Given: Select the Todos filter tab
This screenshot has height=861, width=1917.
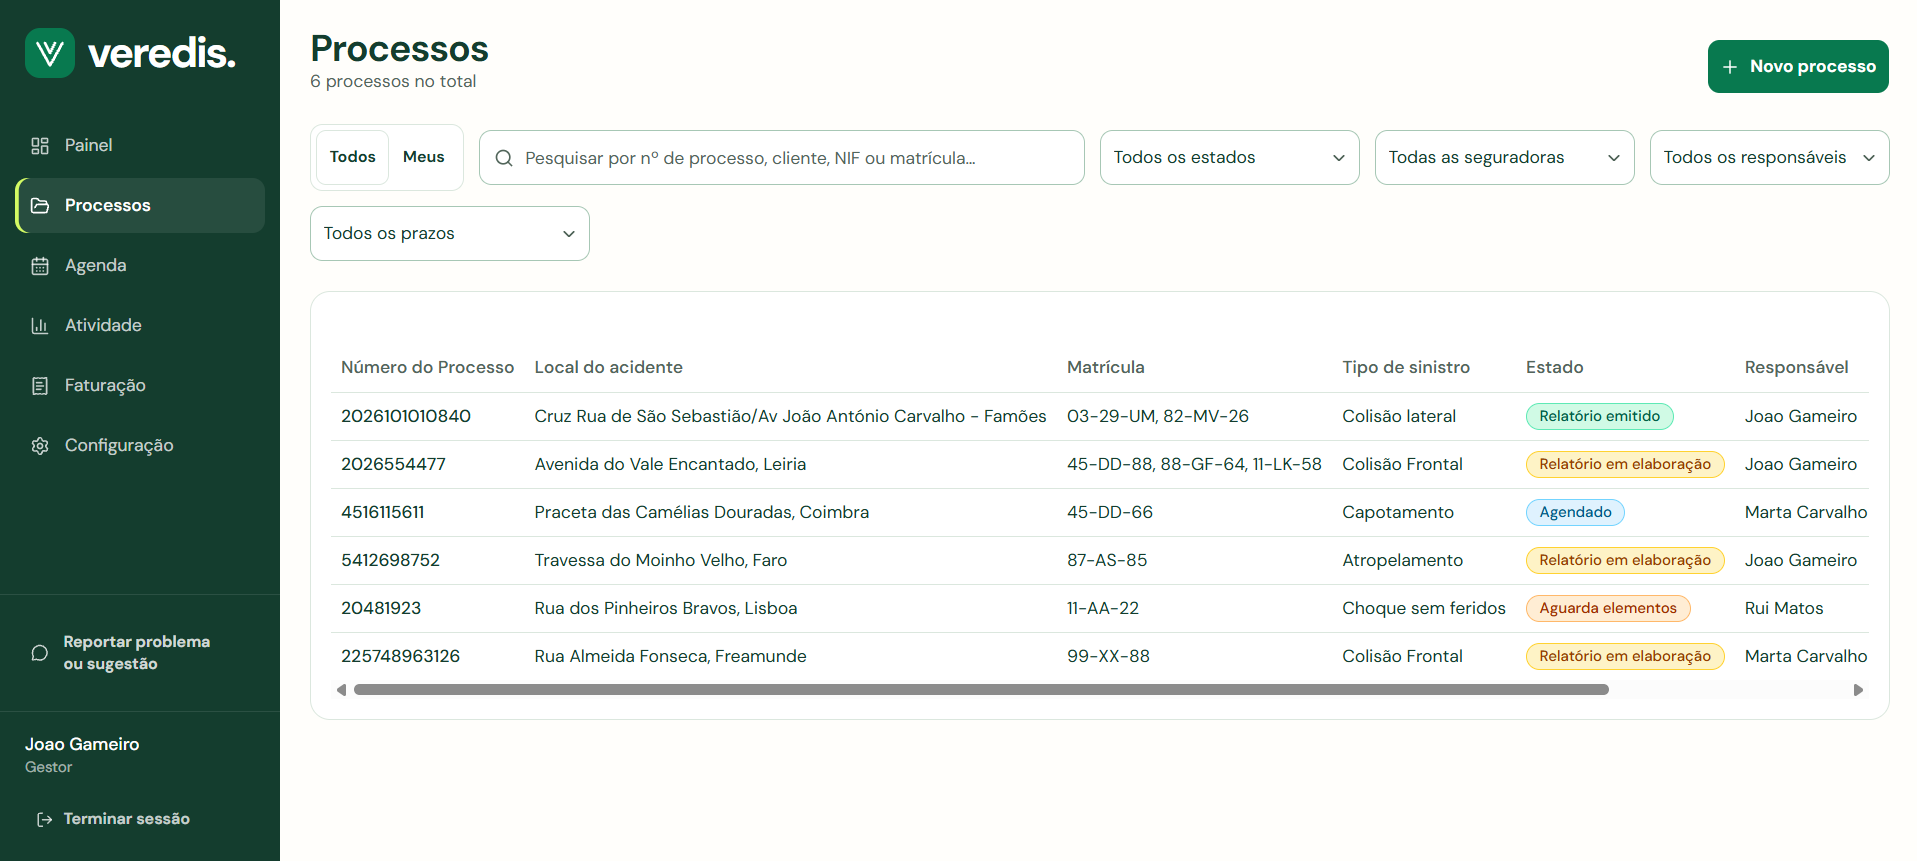Looking at the screenshot, I should coord(353,157).
